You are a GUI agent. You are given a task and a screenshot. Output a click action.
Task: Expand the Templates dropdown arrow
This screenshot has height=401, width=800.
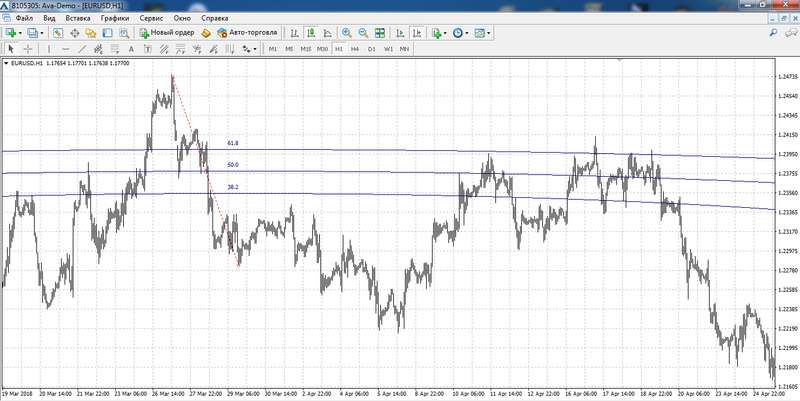(489, 33)
